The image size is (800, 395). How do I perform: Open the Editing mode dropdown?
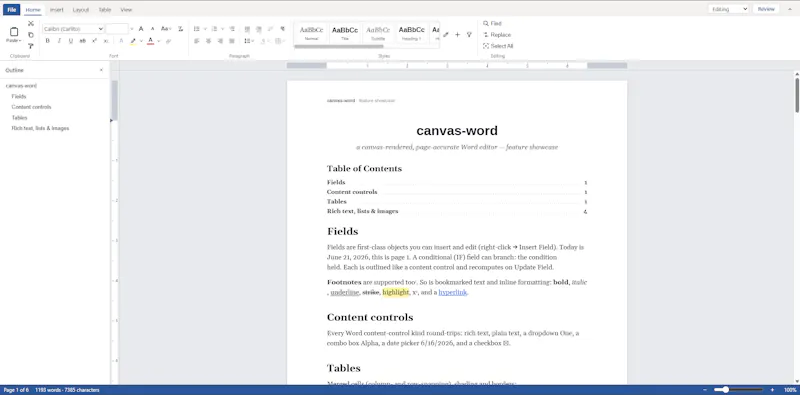729,9
